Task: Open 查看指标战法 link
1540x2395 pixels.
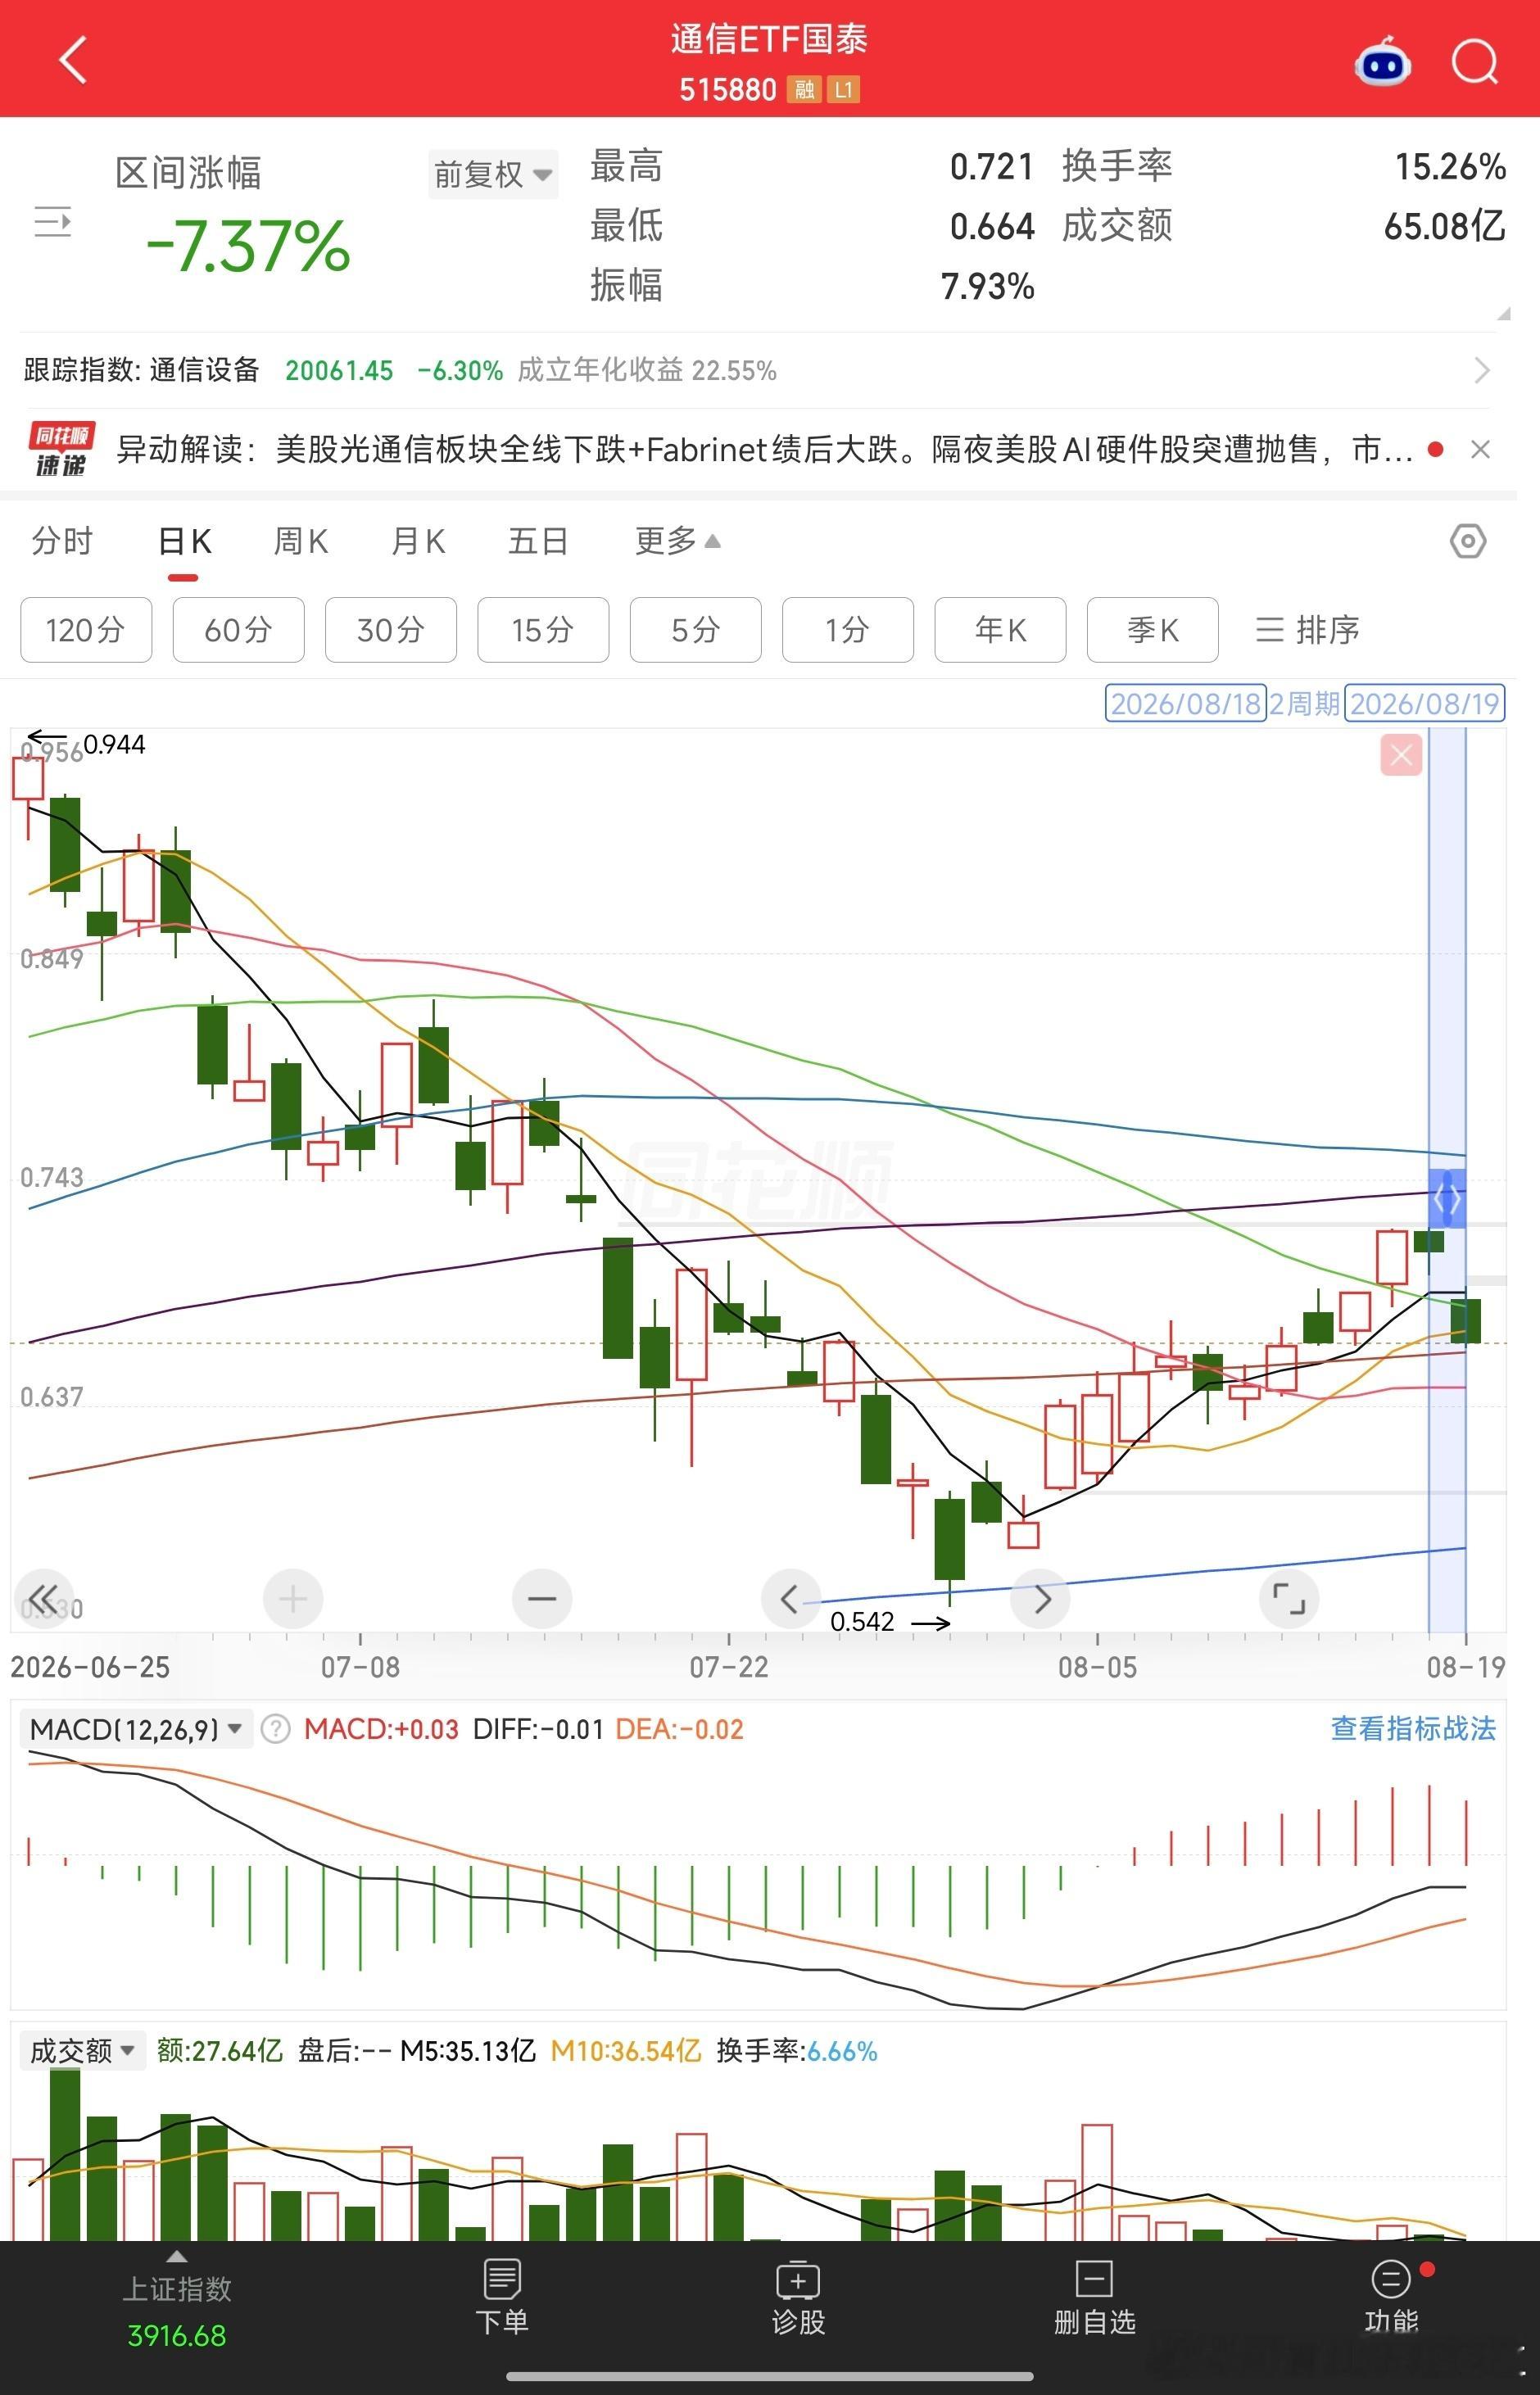Action: pyautogui.click(x=1413, y=1729)
